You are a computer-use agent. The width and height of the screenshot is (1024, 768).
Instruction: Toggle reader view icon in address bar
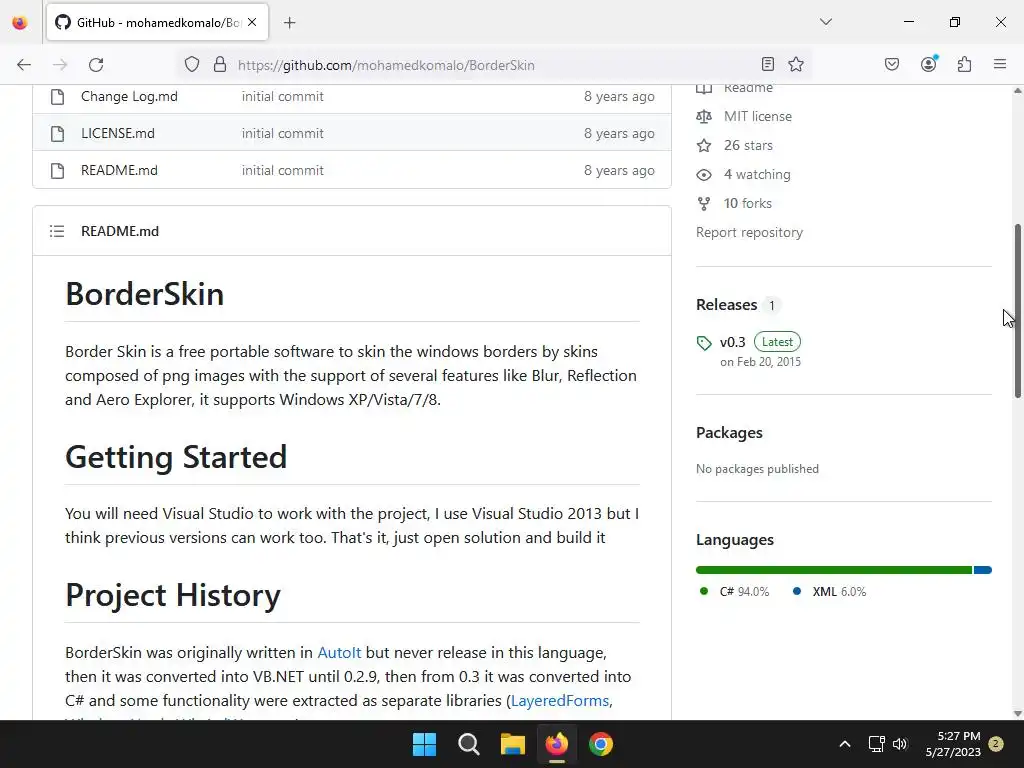pyautogui.click(x=768, y=64)
